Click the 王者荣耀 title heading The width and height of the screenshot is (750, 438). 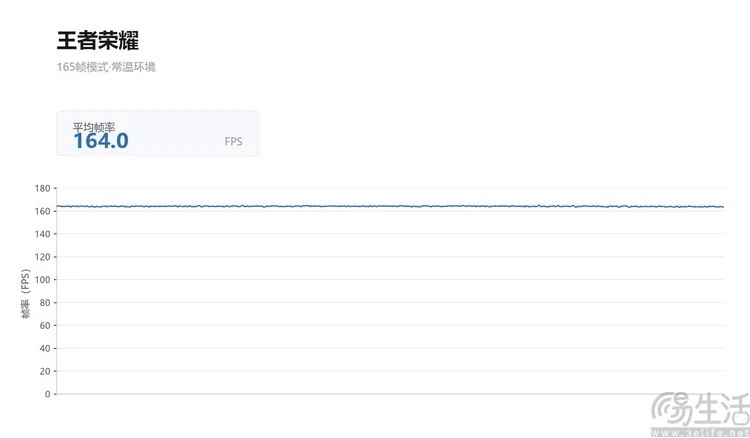coord(98,40)
